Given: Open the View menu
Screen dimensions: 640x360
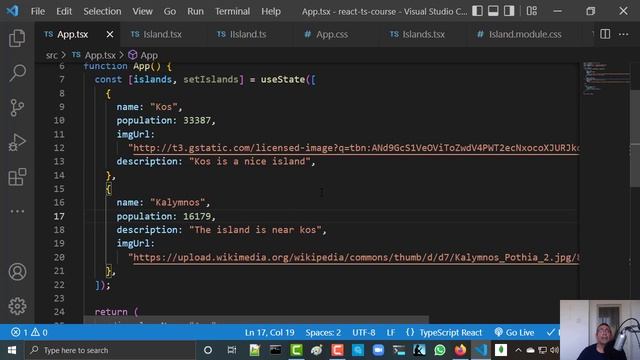Looking at the screenshot, I should [x=142, y=11].
